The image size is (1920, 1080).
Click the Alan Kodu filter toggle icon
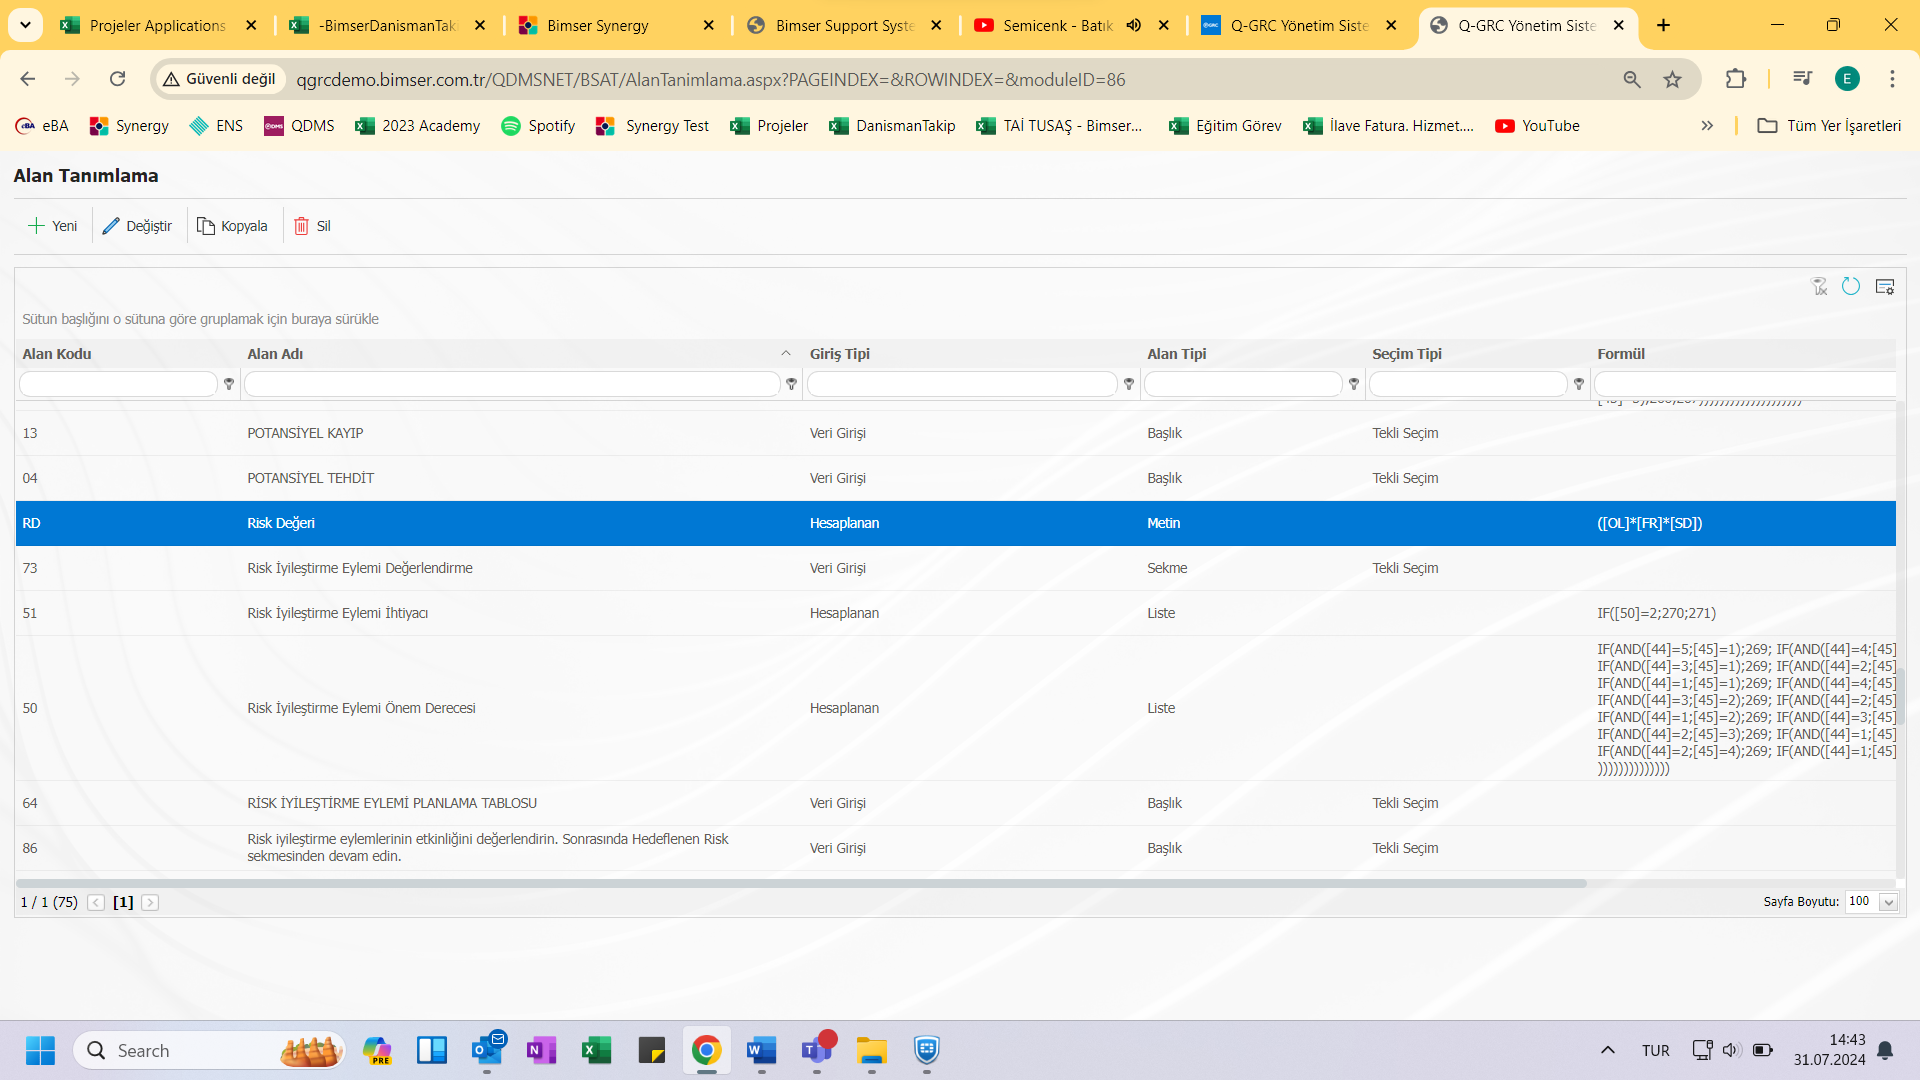click(227, 384)
